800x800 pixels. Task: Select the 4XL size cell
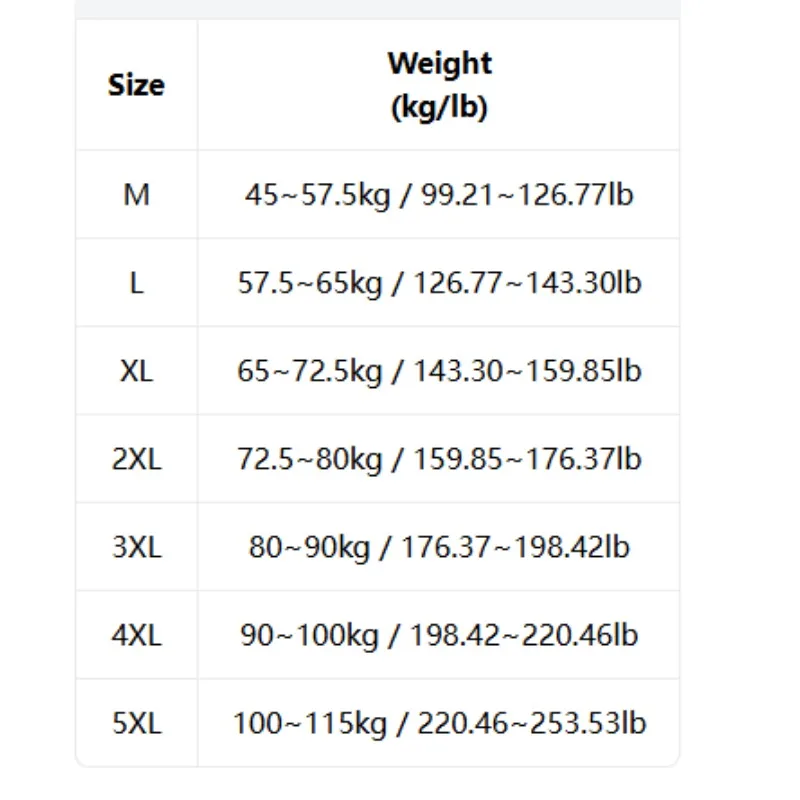pos(136,636)
